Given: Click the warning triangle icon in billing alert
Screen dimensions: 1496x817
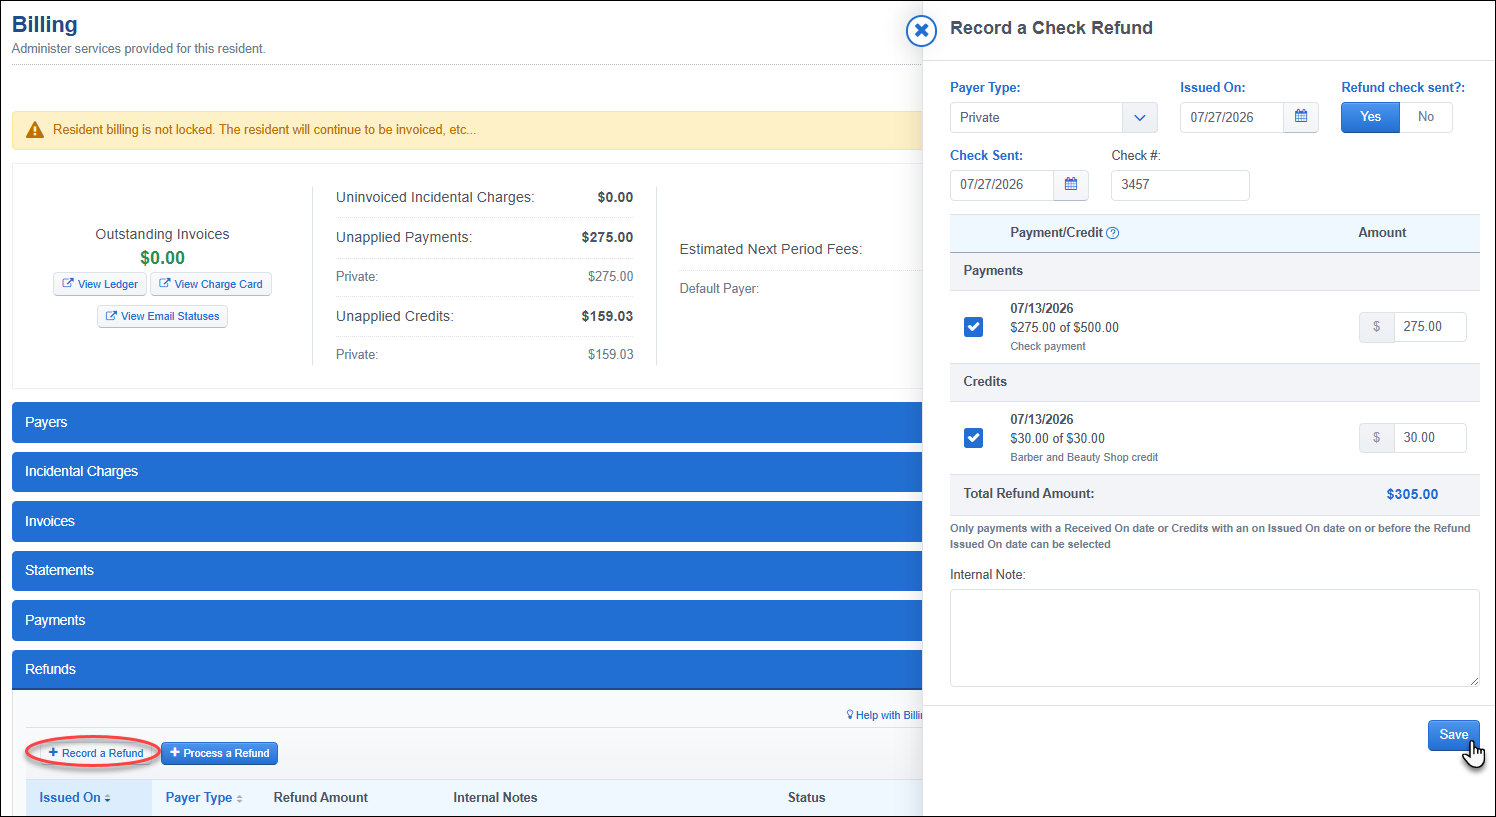Looking at the screenshot, I should coord(35,130).
